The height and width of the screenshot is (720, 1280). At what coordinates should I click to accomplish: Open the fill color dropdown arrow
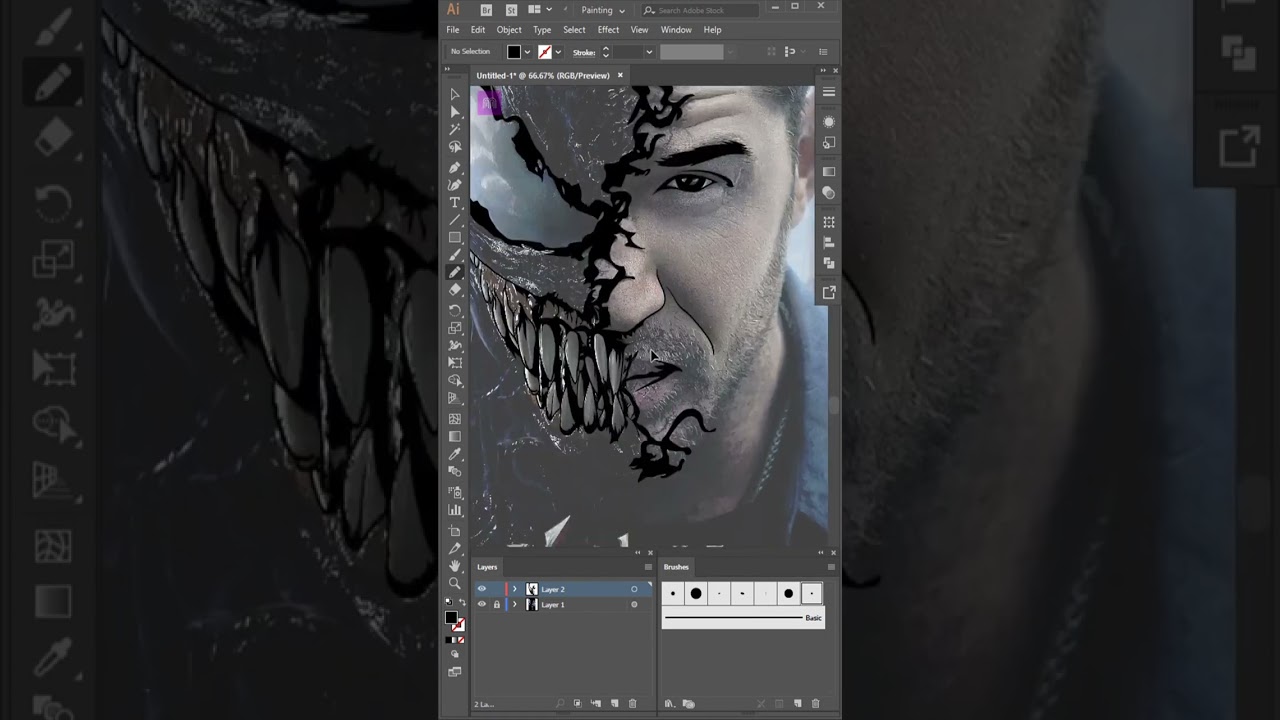coord(528,52)
